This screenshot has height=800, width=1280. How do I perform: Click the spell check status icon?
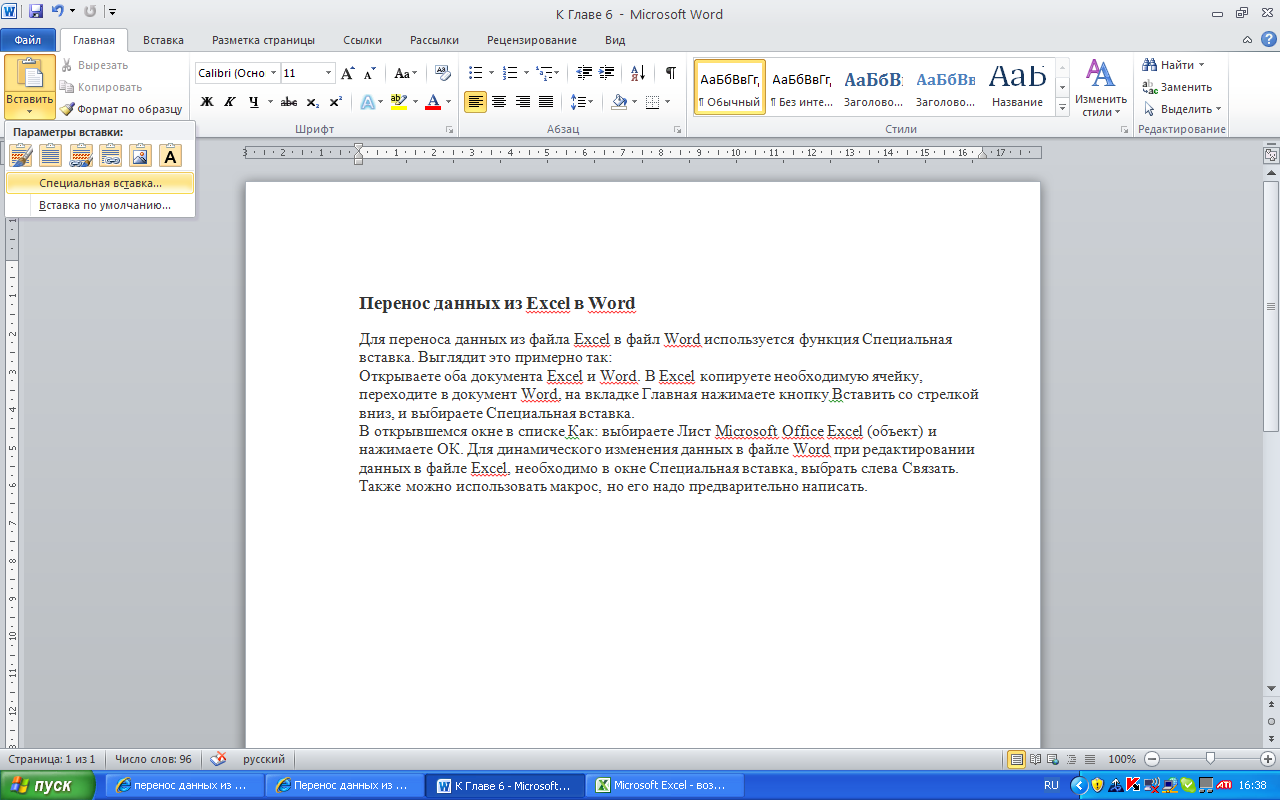[x=219, y=759]
